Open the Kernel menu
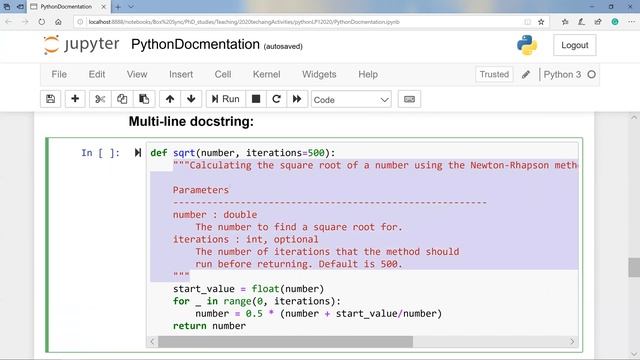The image size is (640, 360). tap(267, 74)
